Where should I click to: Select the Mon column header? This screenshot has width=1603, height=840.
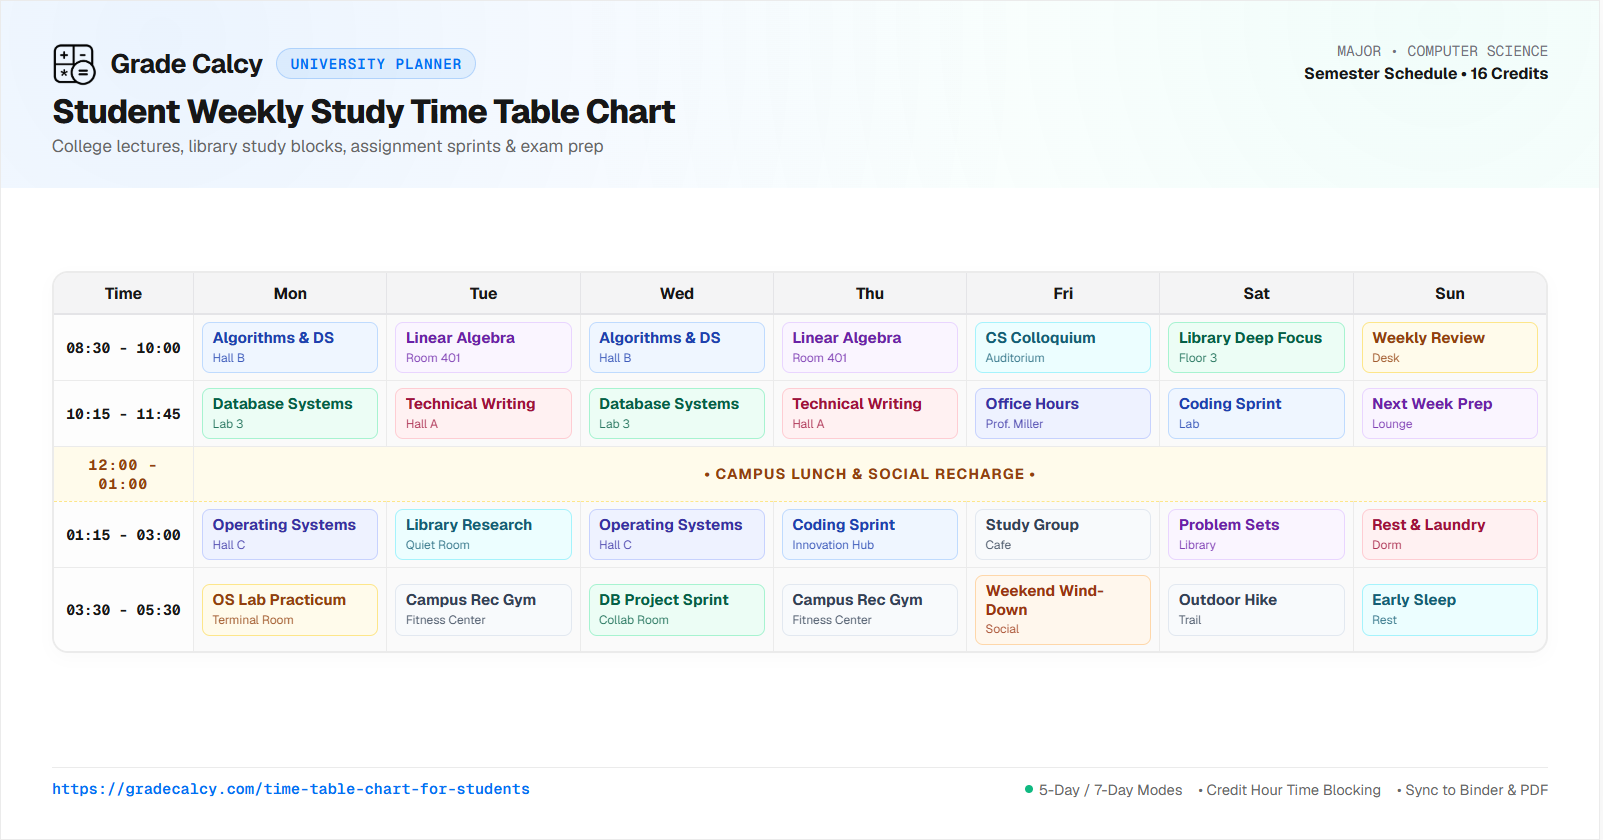coord(290,293)
